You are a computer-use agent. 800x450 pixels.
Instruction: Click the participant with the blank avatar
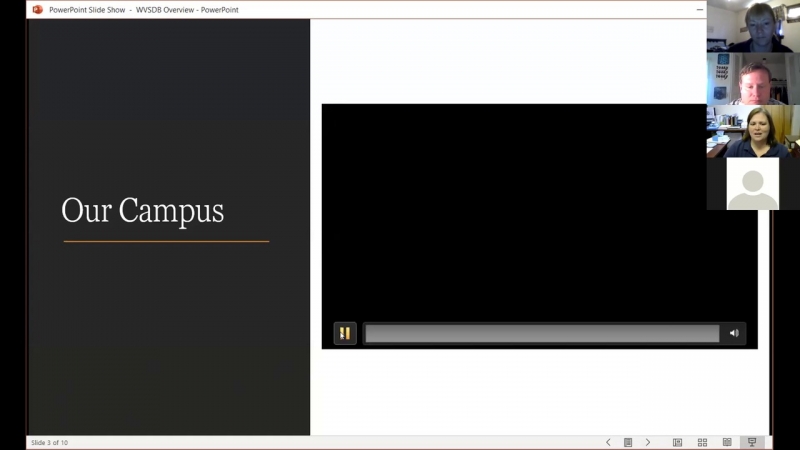click(752, 183)
